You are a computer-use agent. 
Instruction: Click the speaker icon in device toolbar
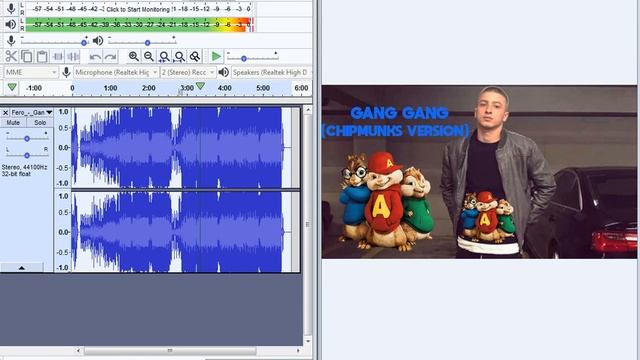(x=223, y=72)
